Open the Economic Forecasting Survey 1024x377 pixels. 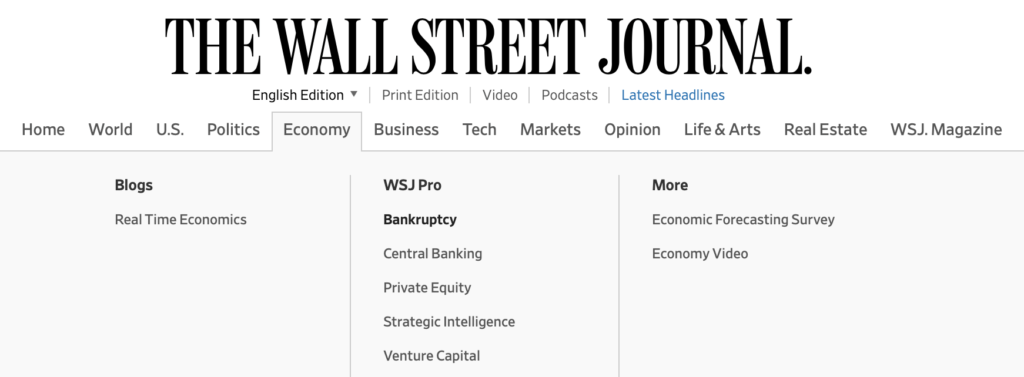click(x=743, y=220)
